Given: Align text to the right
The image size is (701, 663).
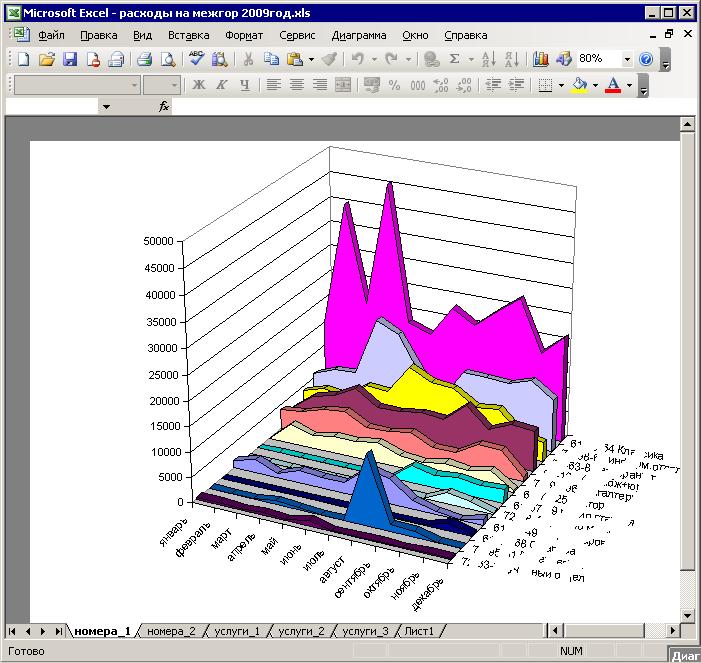Looking at the screenshot, I should (x=320, y=85).
